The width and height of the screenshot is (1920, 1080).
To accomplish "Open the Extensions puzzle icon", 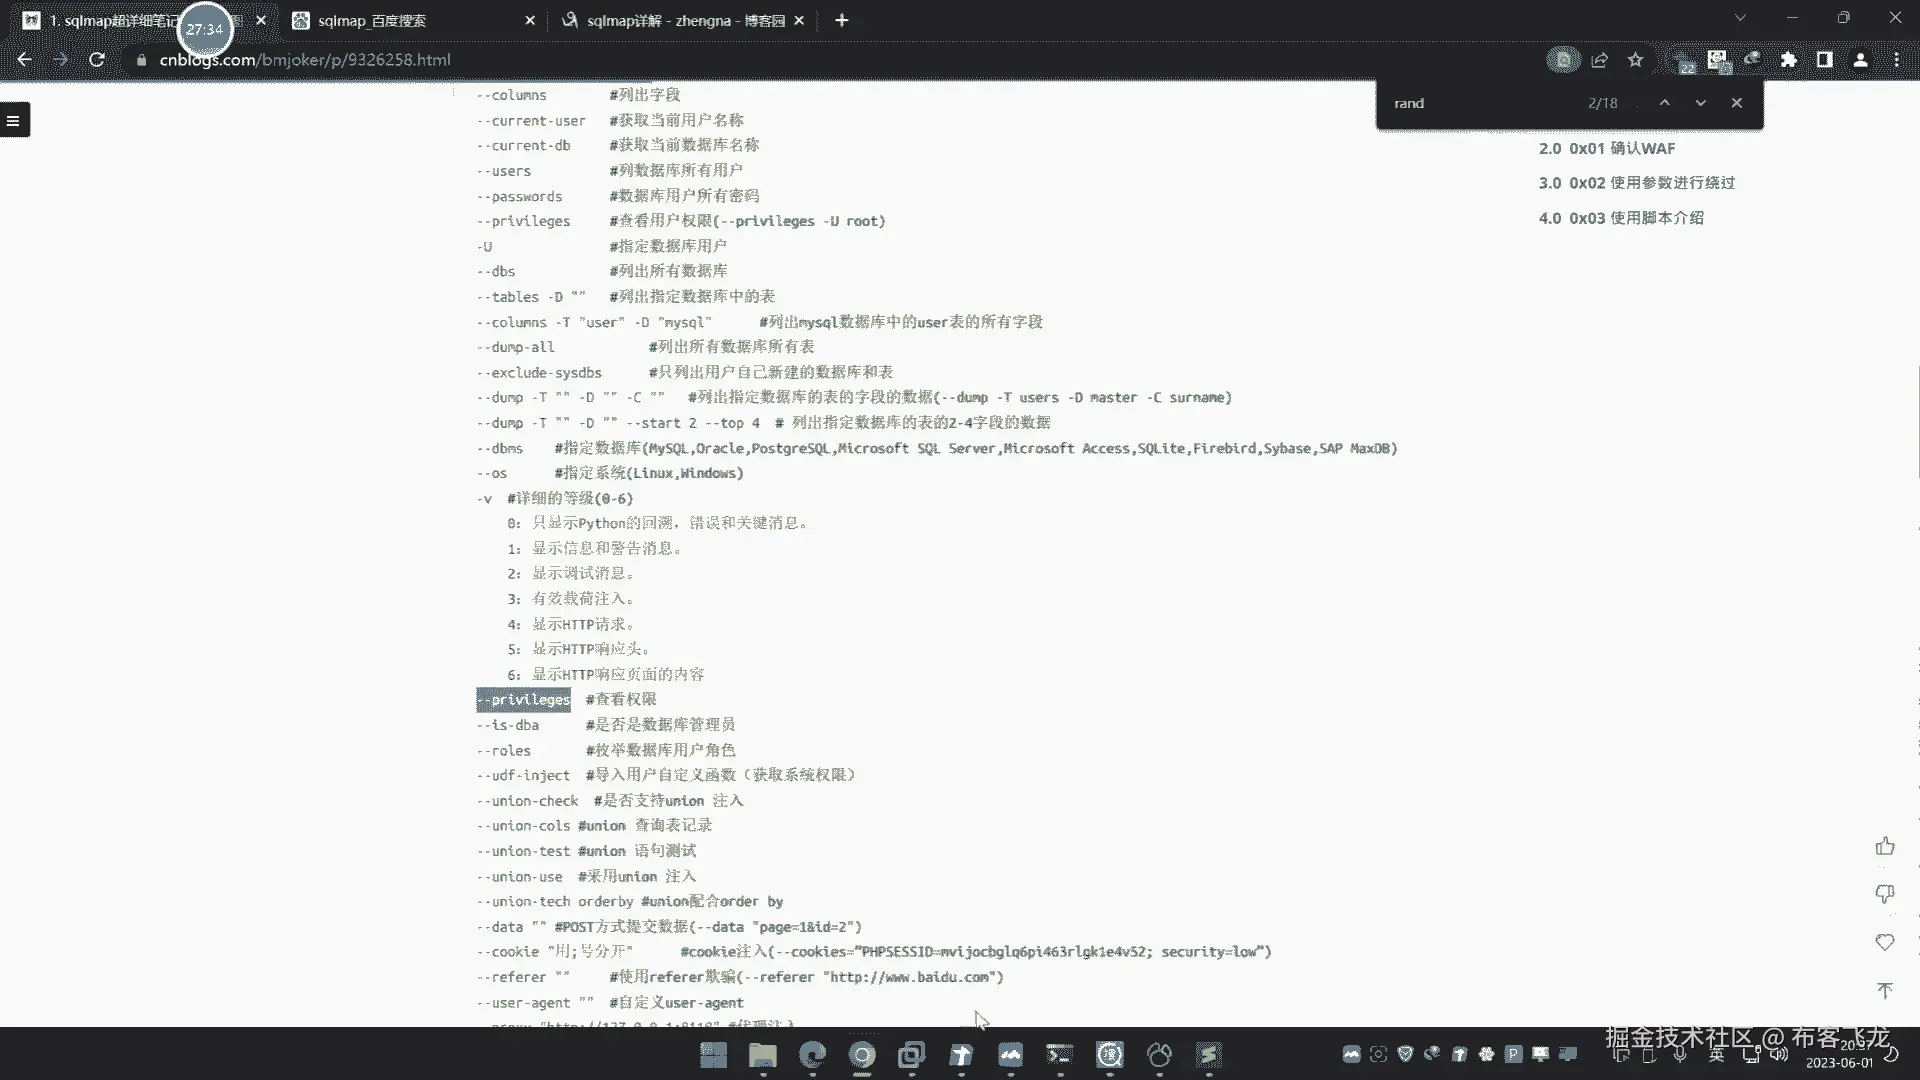I will [1788, 60].
